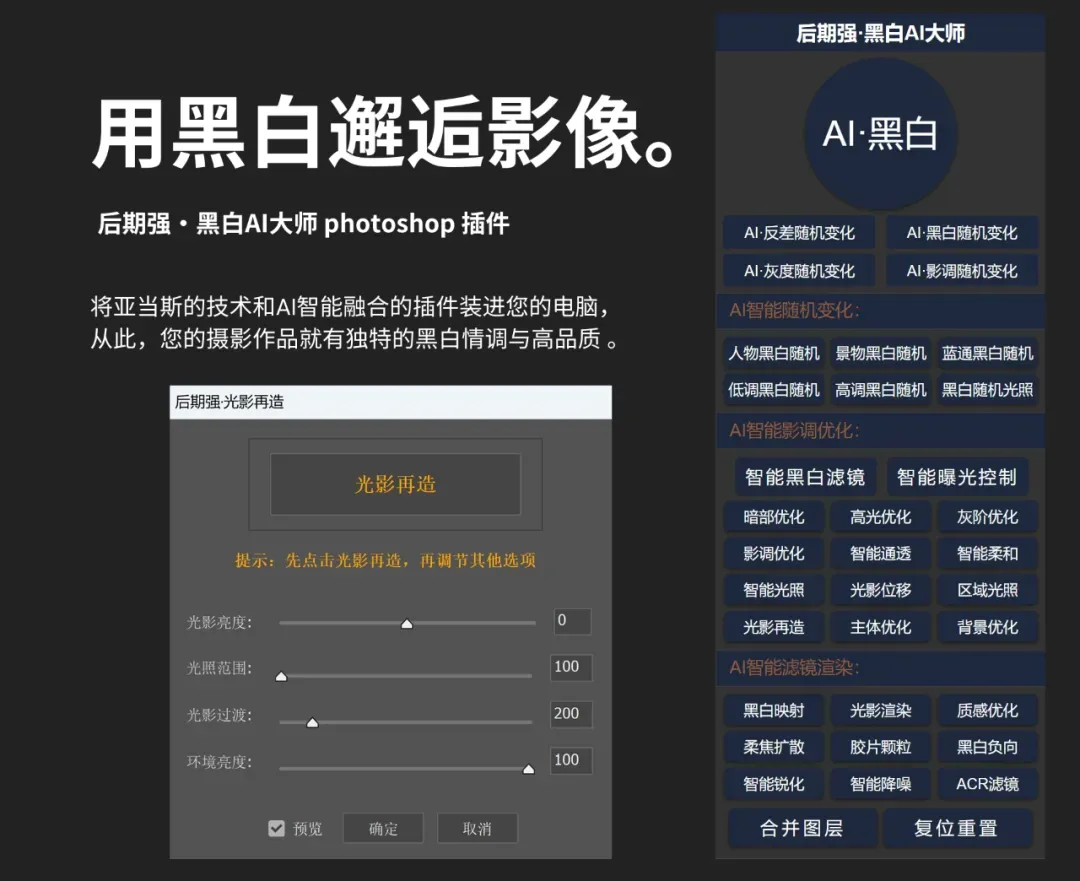Run 主体优化
1080x881 pixels.
[880, 627]
